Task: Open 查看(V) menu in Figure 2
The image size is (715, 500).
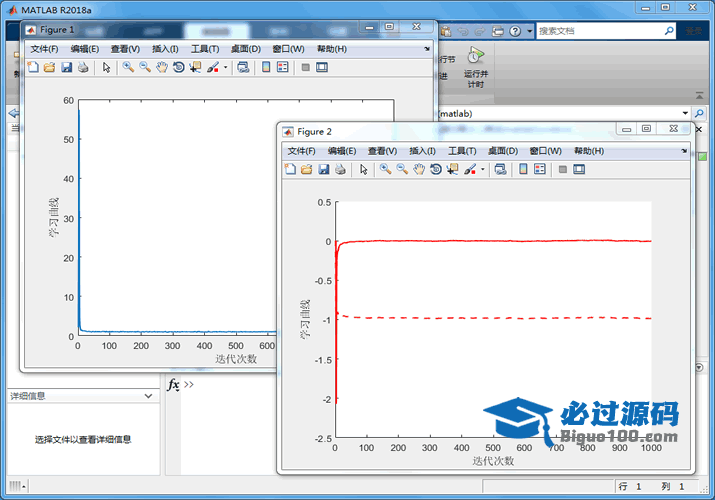Action: pos(383,151)
